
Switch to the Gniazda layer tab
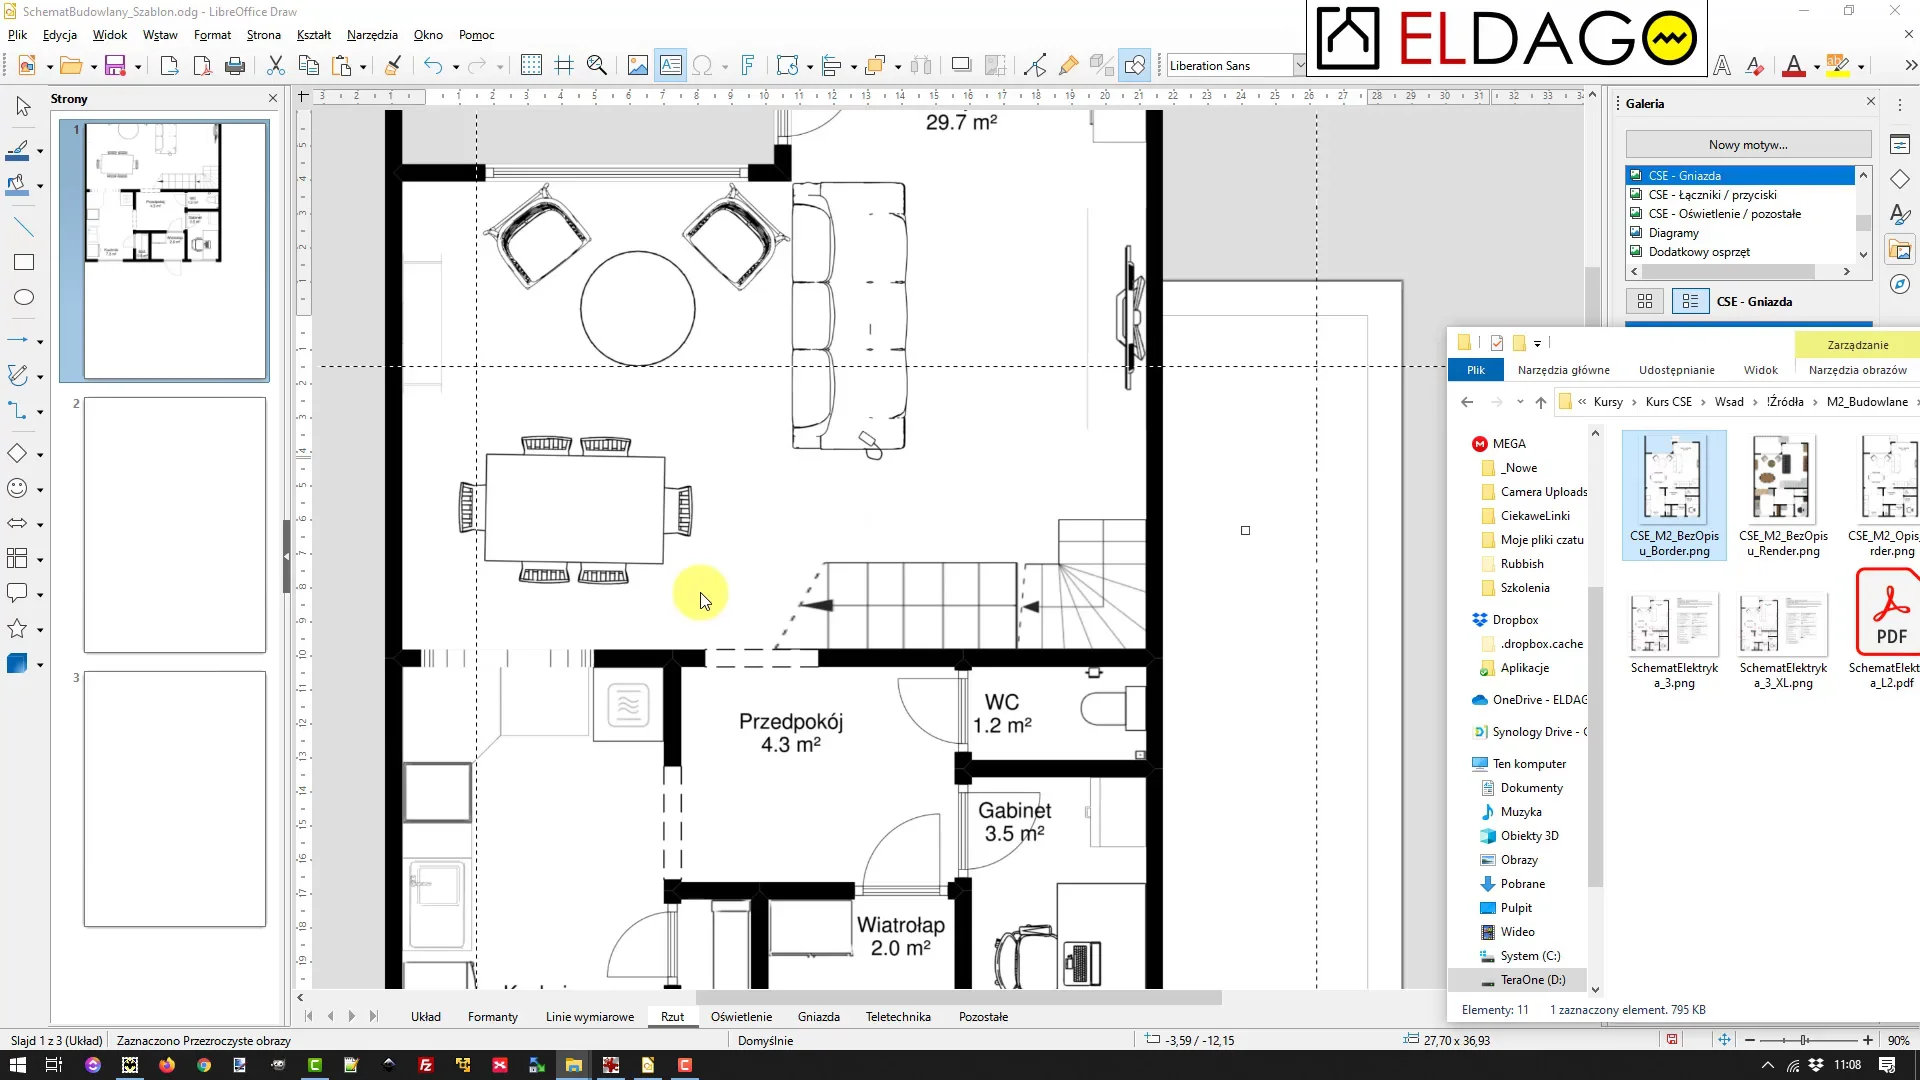click(x=818, y=1017)
